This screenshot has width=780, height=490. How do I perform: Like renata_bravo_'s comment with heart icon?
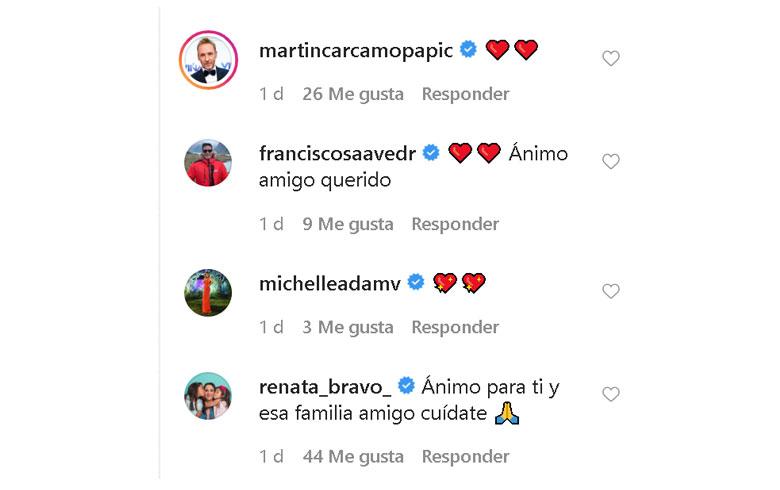(x=610, y=395)
